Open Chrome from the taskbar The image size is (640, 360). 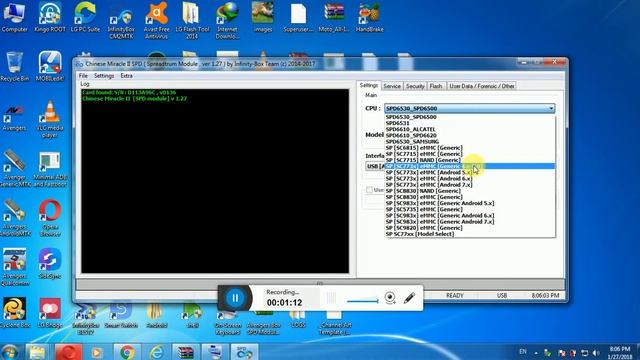pos(127,352)
